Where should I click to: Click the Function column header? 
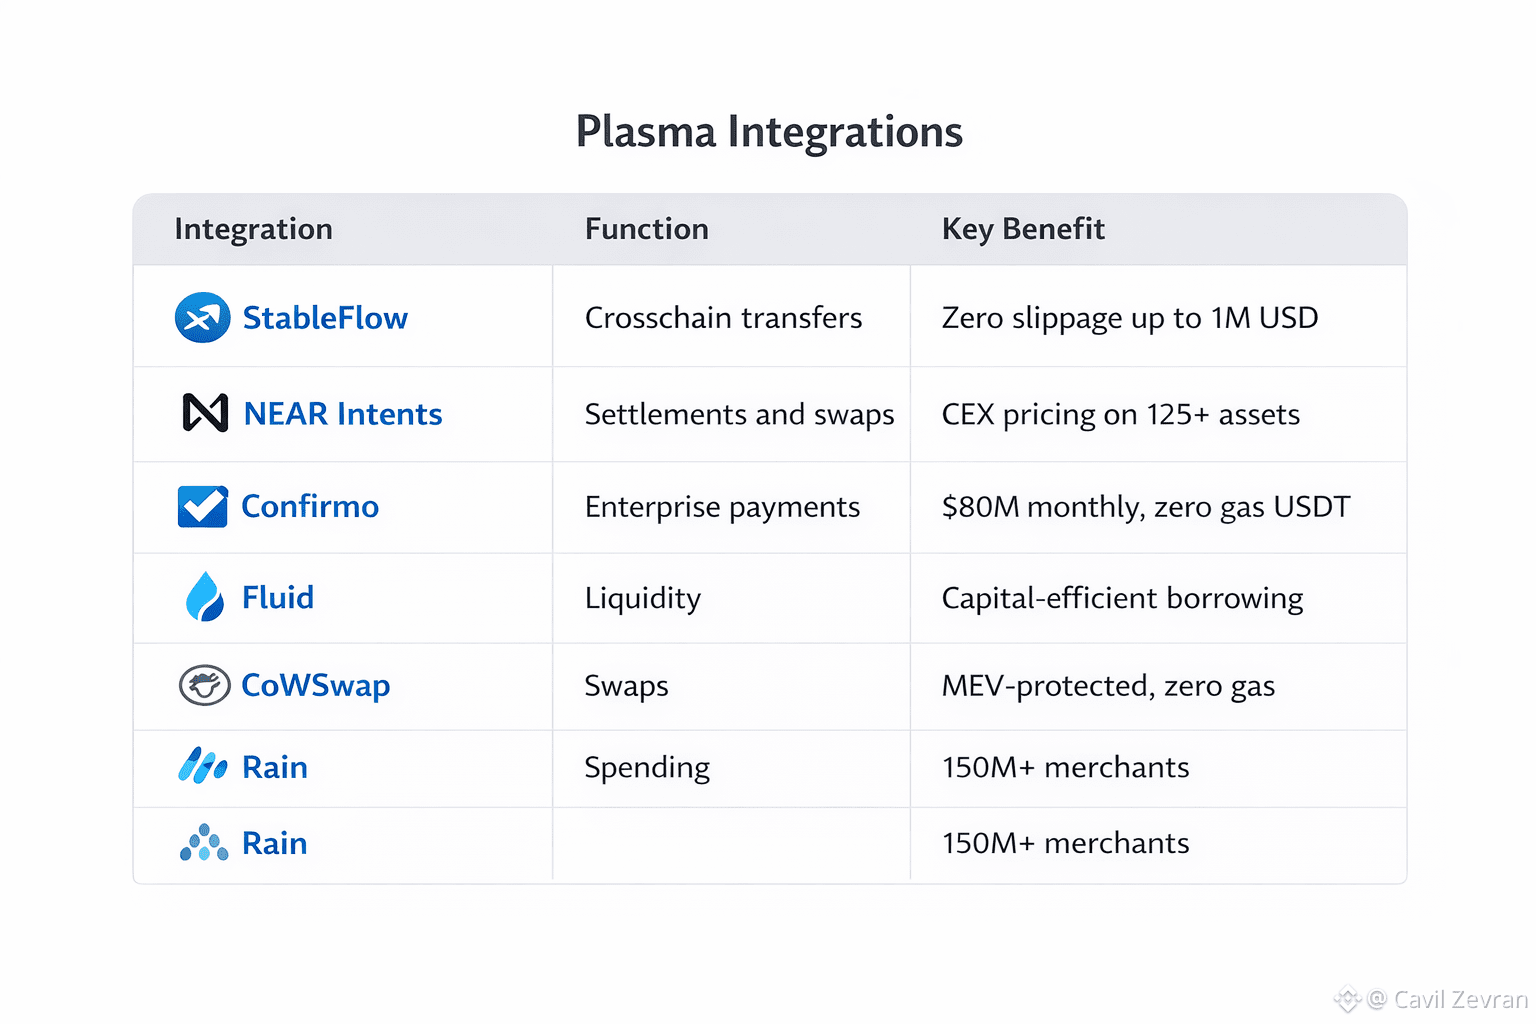(x=646, y=229)
